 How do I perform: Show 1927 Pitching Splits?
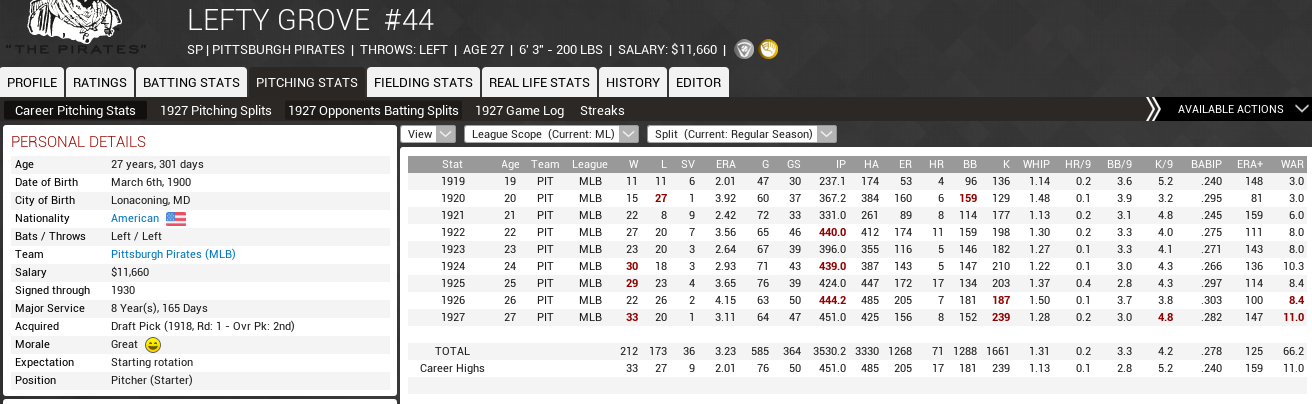tap(216, 111)
